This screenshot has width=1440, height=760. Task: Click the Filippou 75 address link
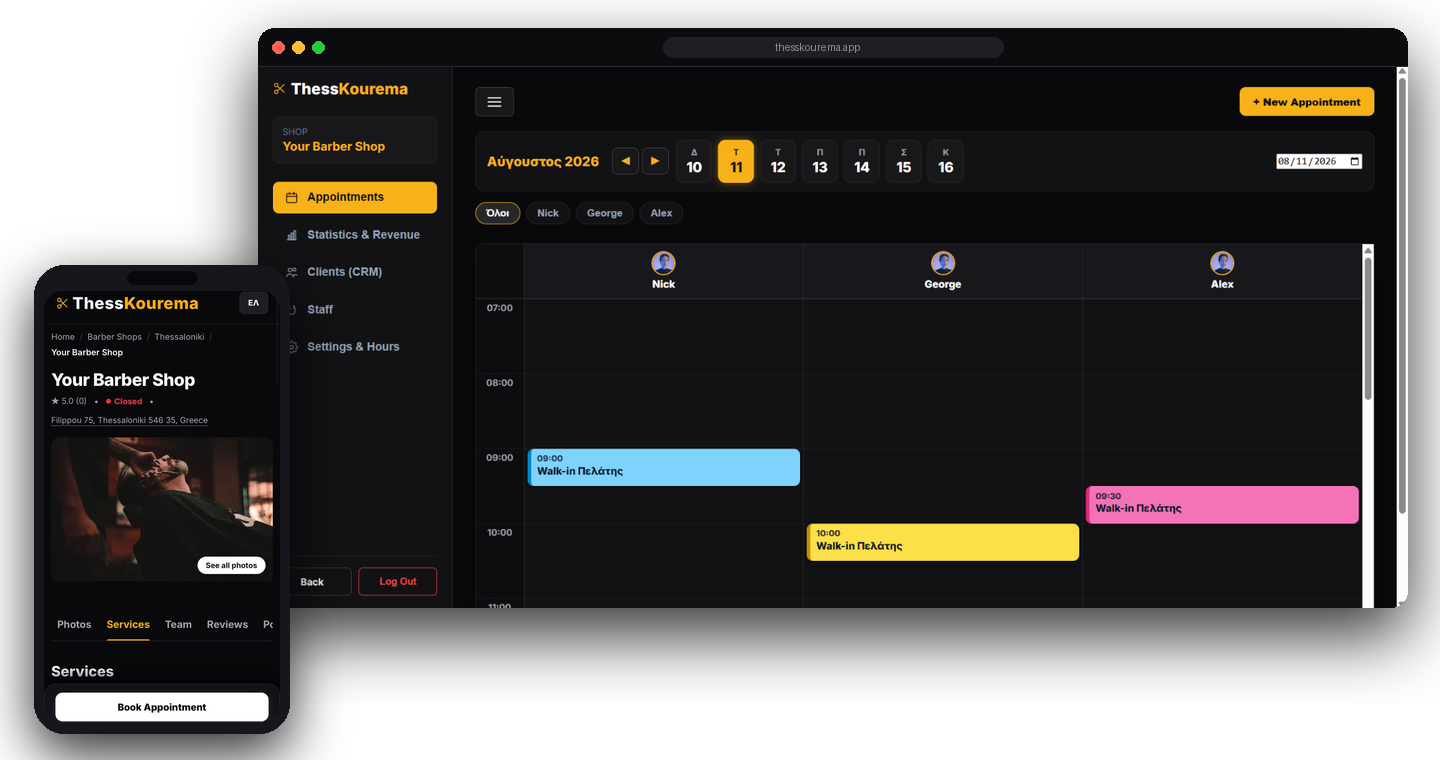tap(130, 421)
